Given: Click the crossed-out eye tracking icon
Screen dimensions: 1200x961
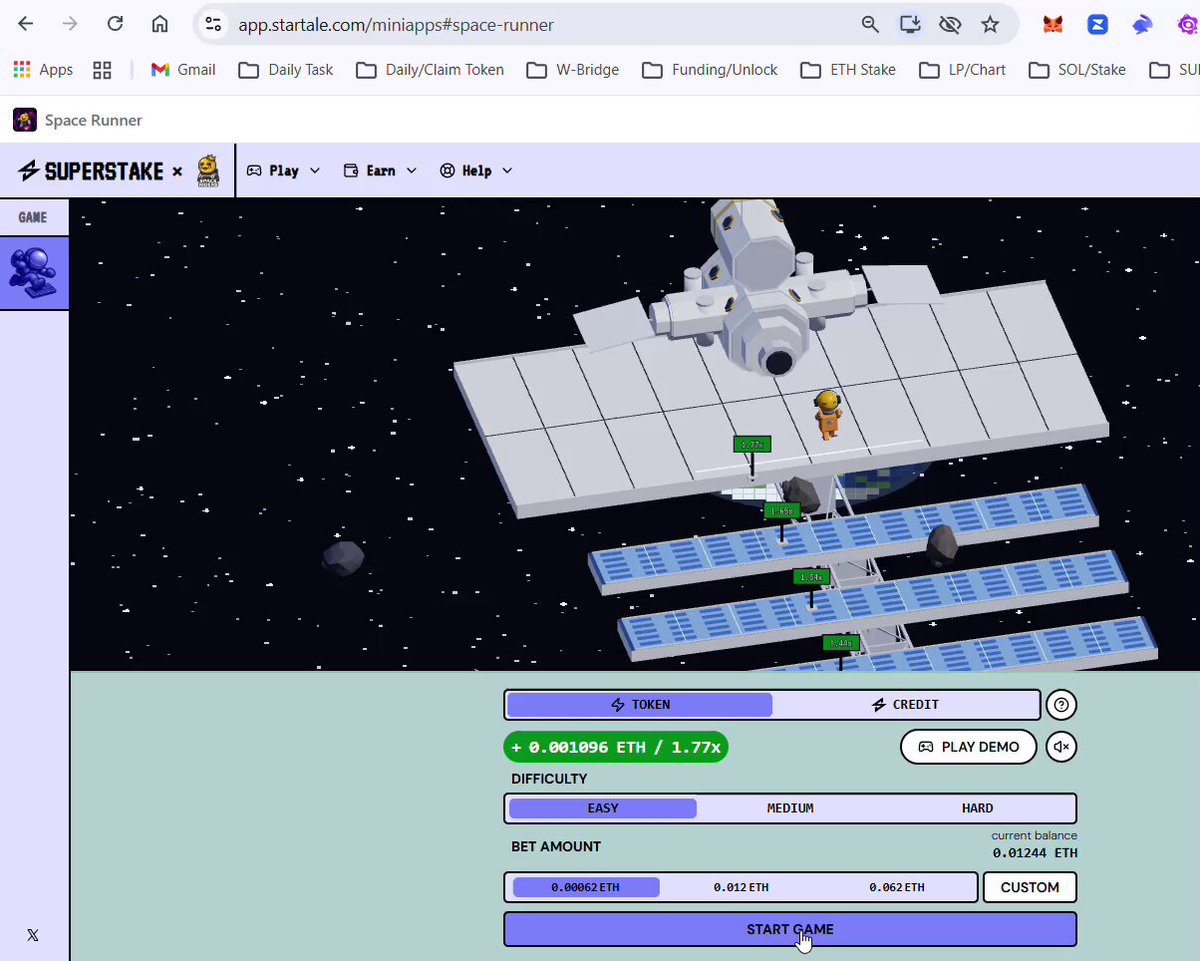Looking at the screenshot, I should pos(950,24).
